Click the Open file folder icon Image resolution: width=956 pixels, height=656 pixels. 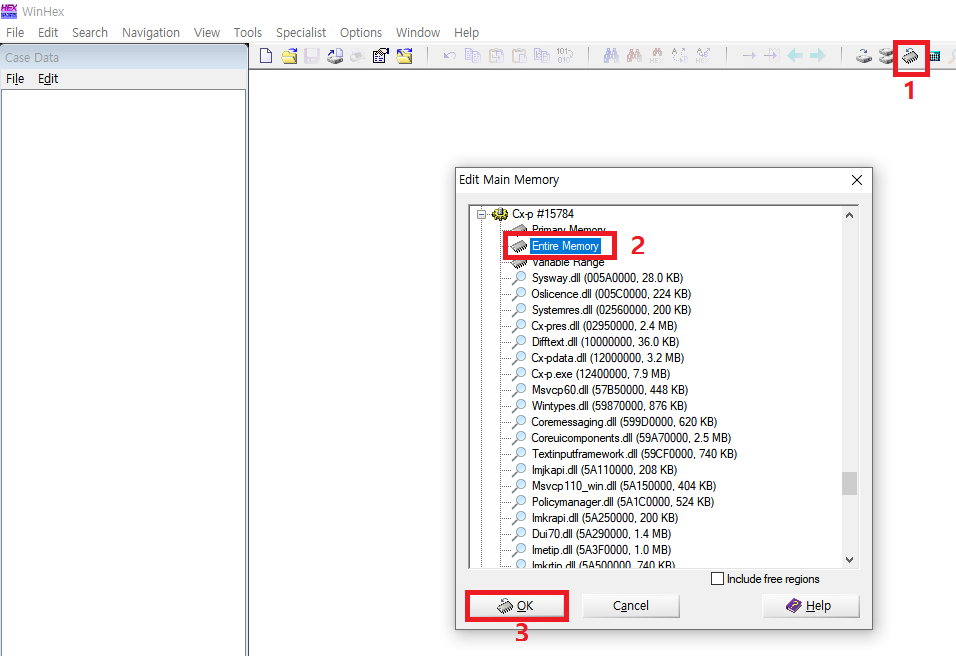pos(289,56)
